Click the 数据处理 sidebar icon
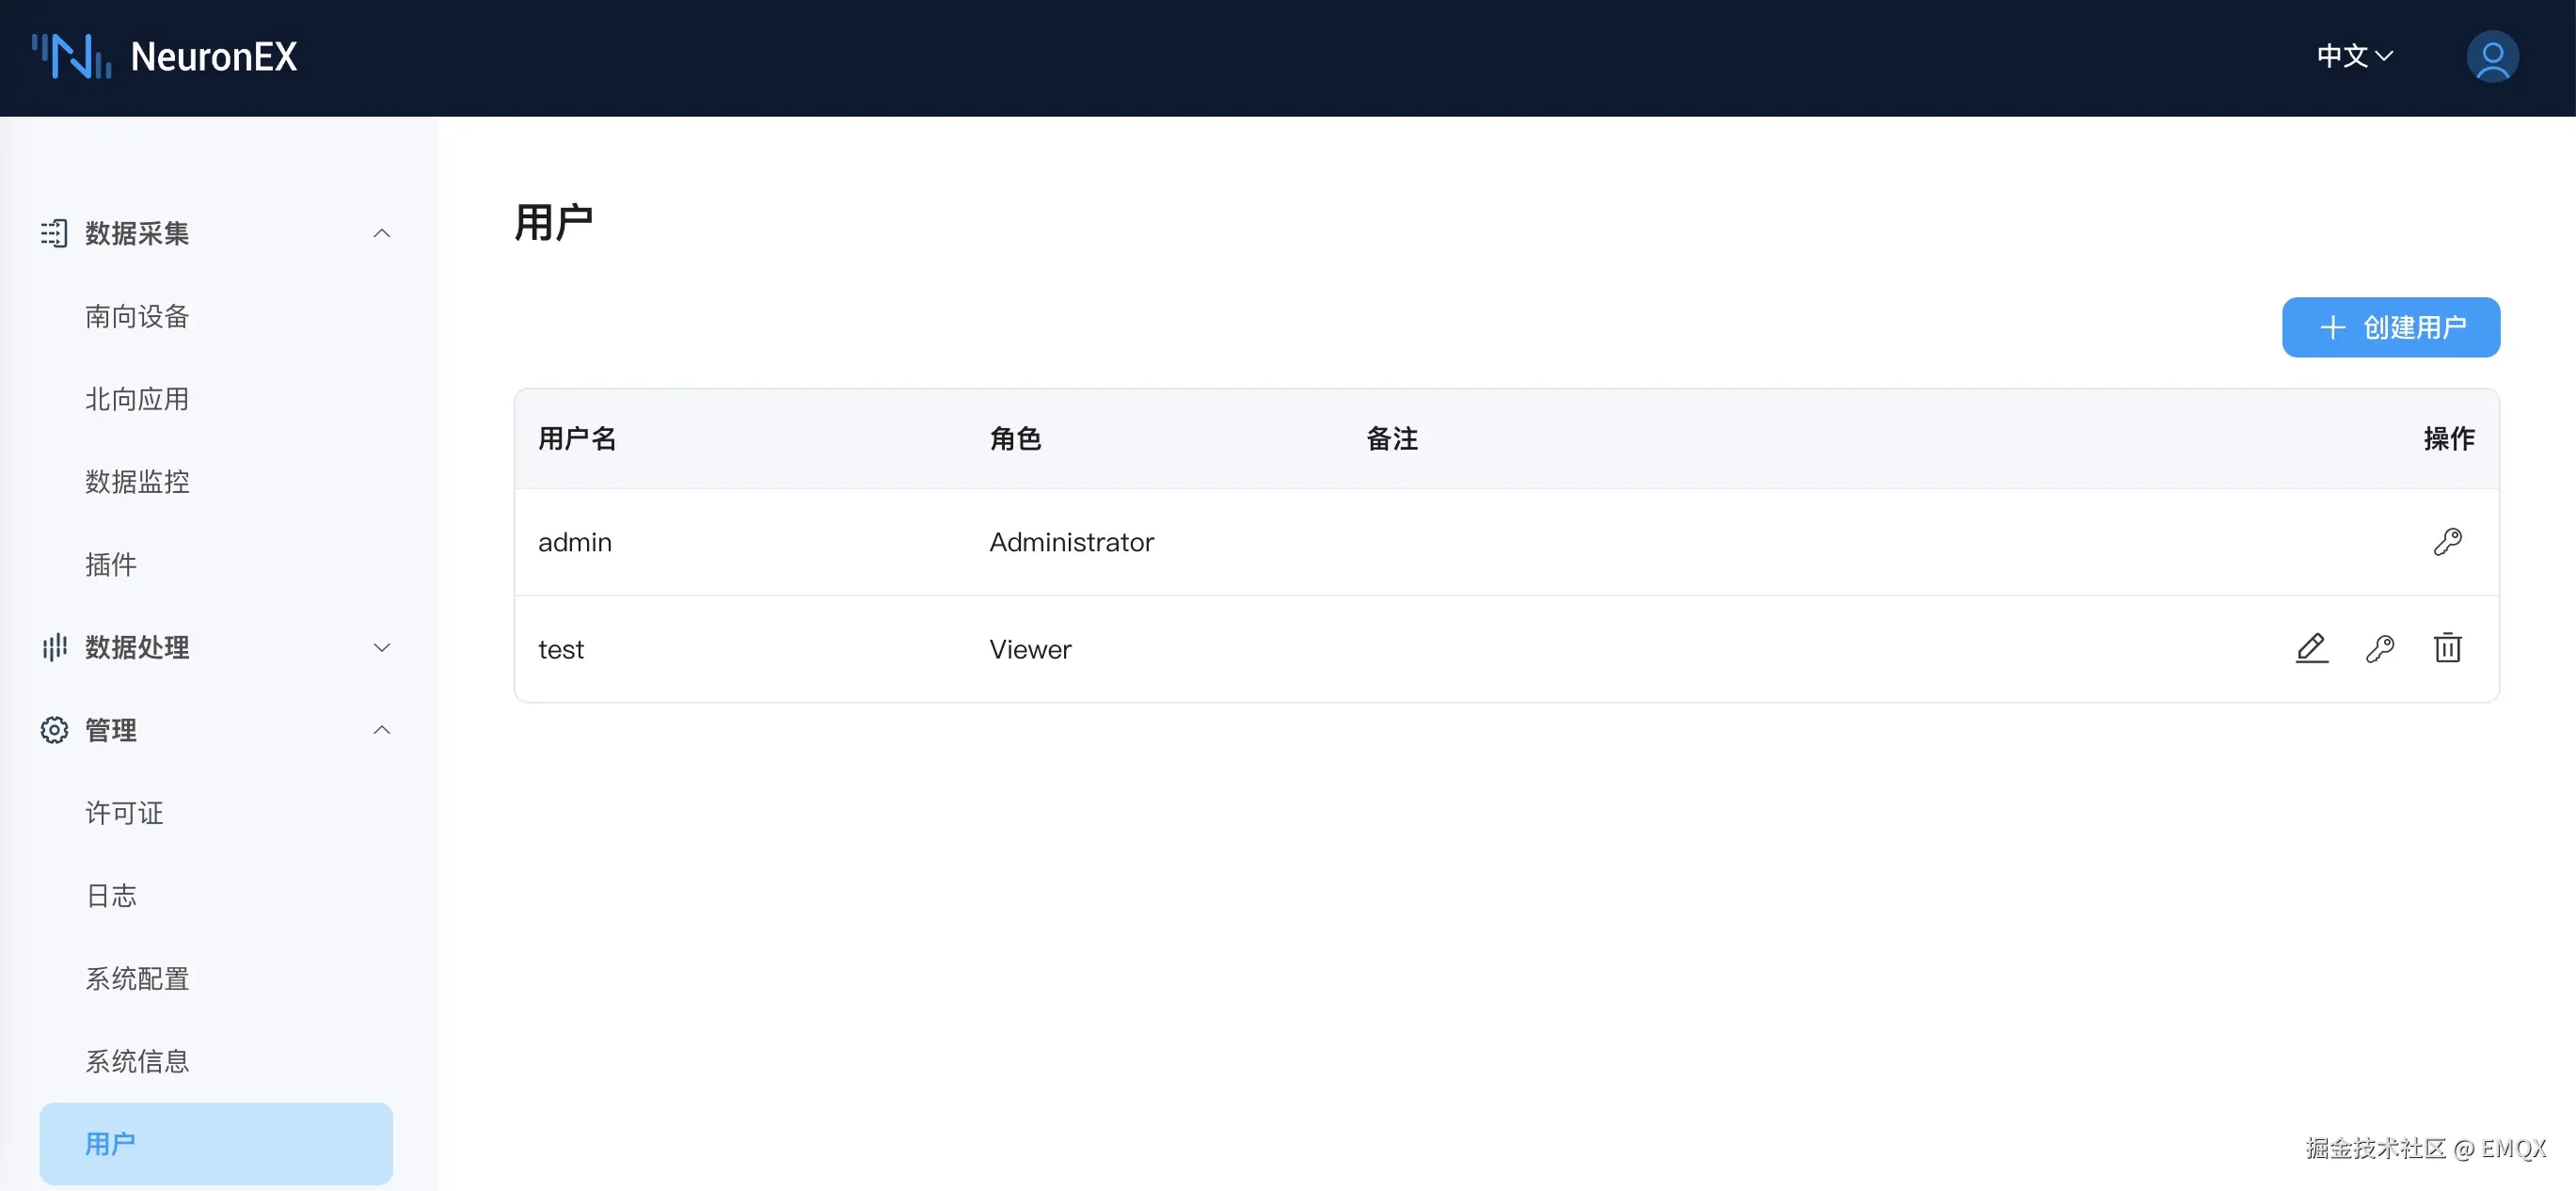This screenshot has height=1191, width=2576. [54, 647]
